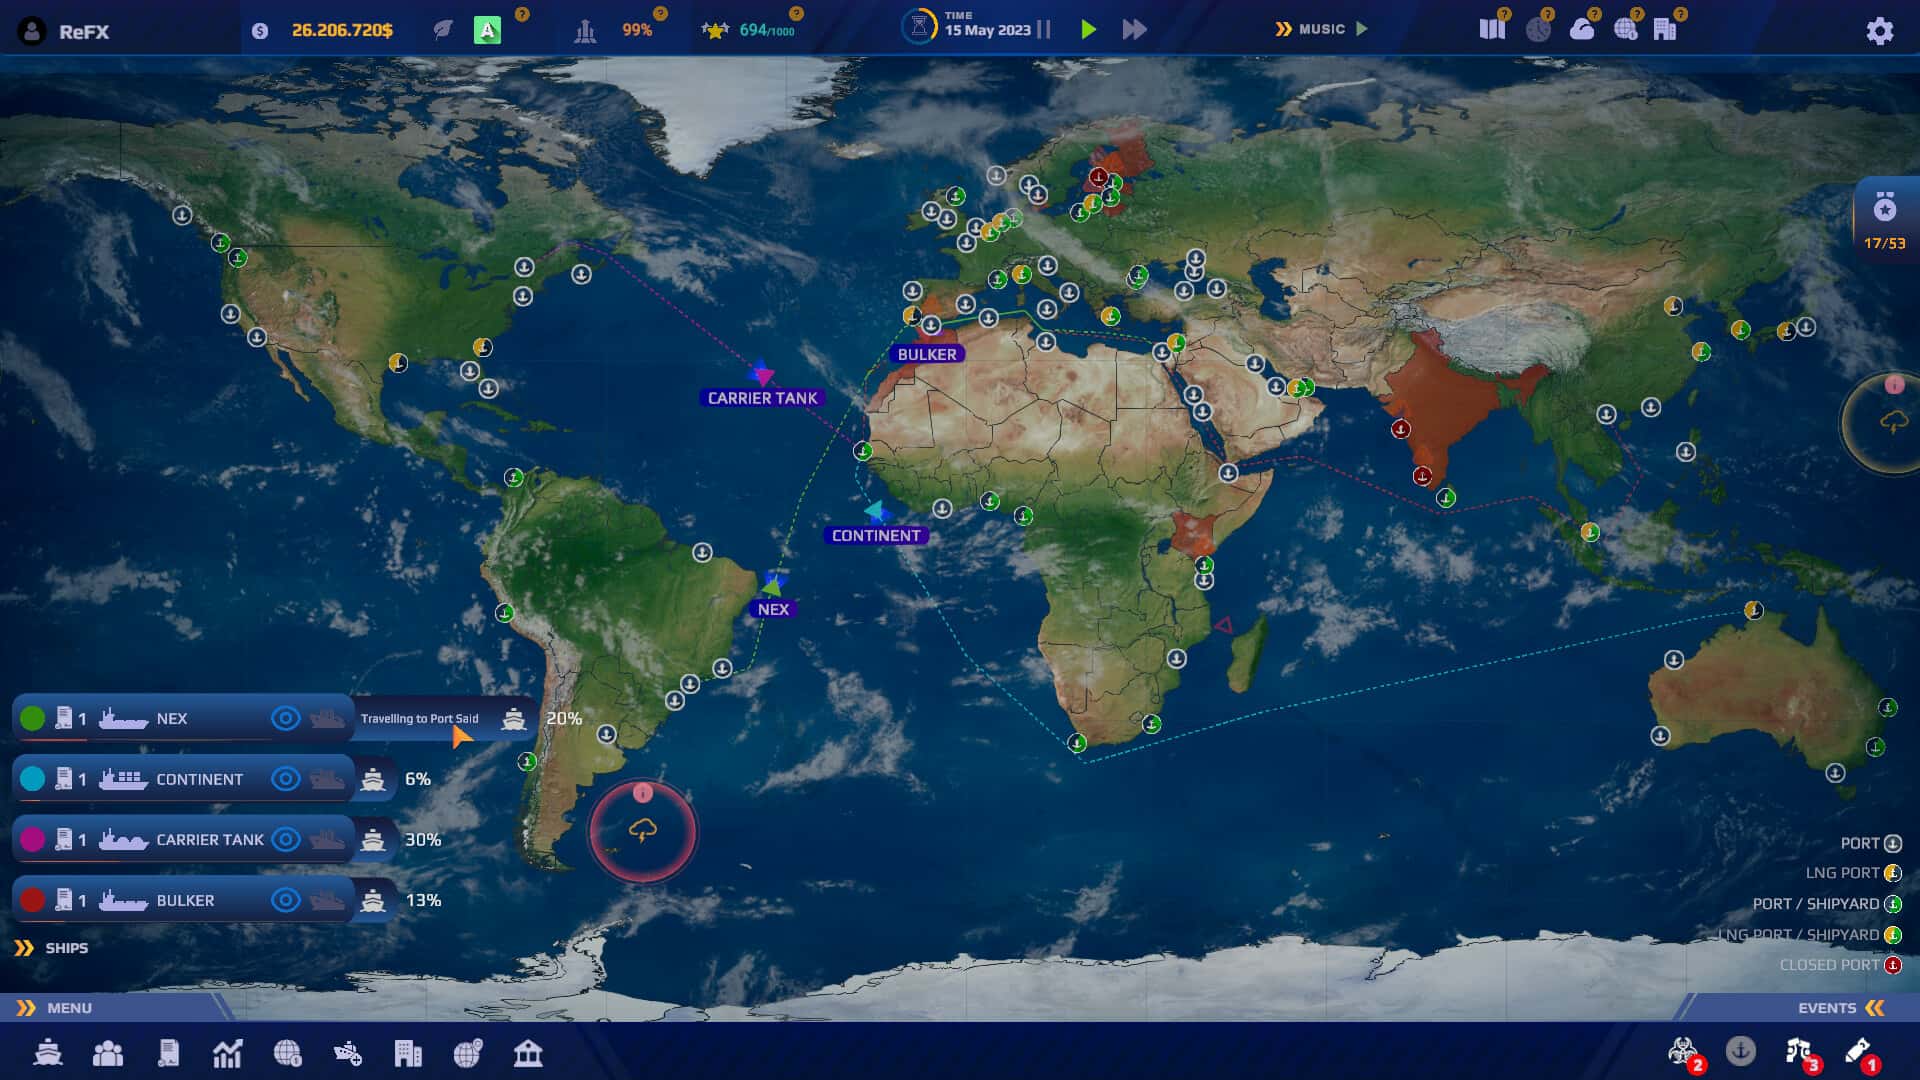The width and height of the screenshot is (1920, 1080).
Task: Open the statistics chart icon
Action: click(x=229, y=1052)
